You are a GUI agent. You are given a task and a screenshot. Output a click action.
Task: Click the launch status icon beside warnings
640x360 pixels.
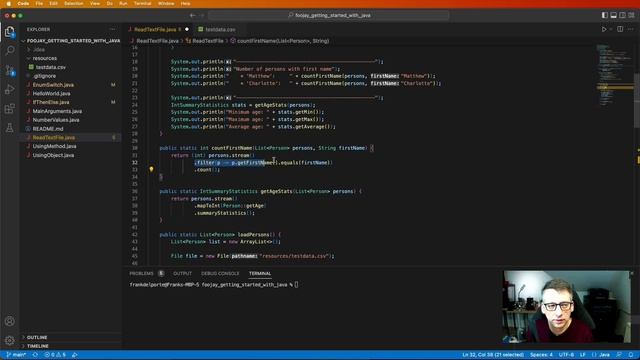coord(74,355)
